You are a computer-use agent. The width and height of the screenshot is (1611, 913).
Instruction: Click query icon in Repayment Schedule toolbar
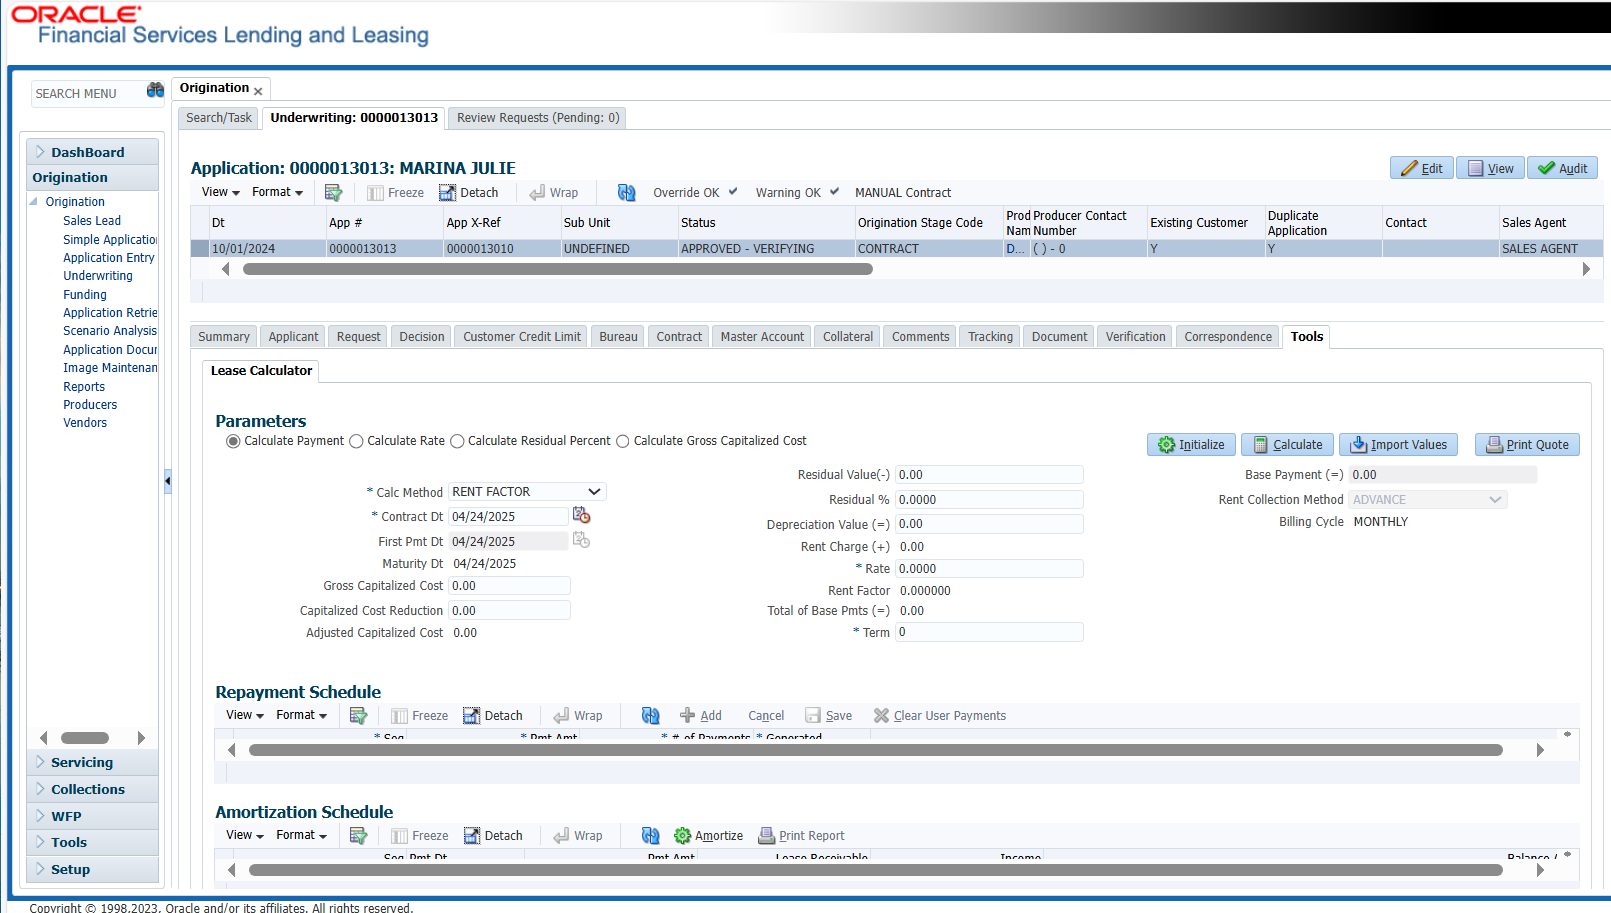coord(359,715)
